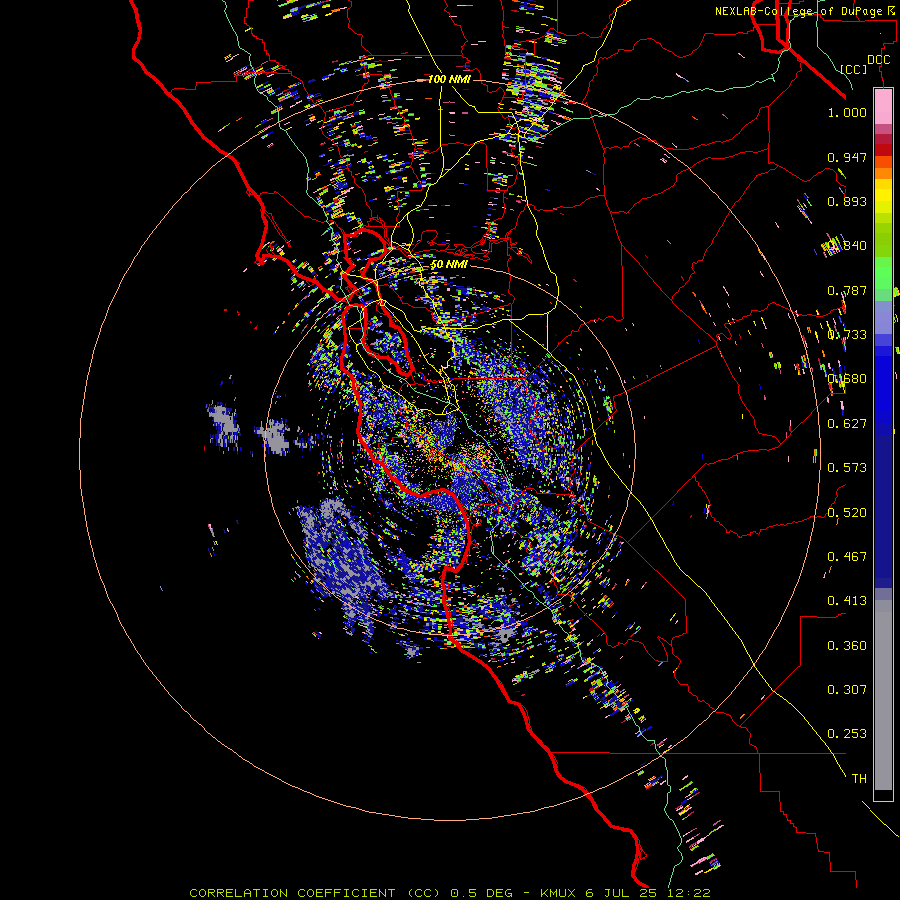Viewport: 900px width, 900px height.
Task: Click the 0.787 scale value
Action: [847, 290]
